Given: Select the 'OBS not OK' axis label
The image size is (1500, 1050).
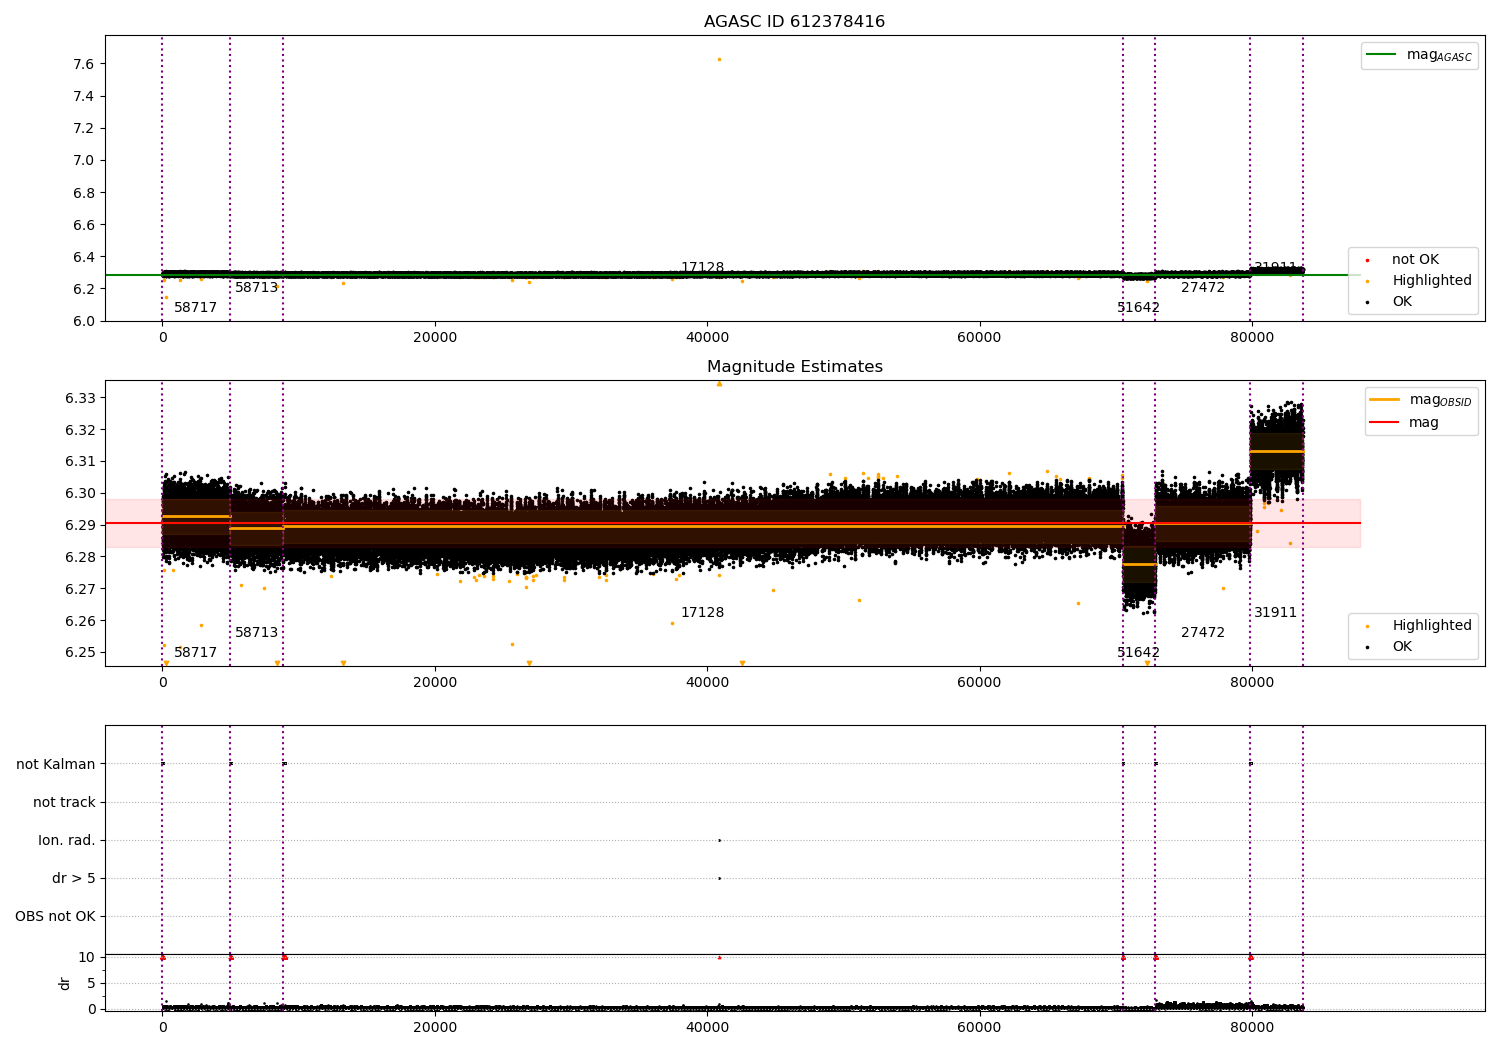Looking at the screenshot, I should pyautogui.click(x=55, y=916).
